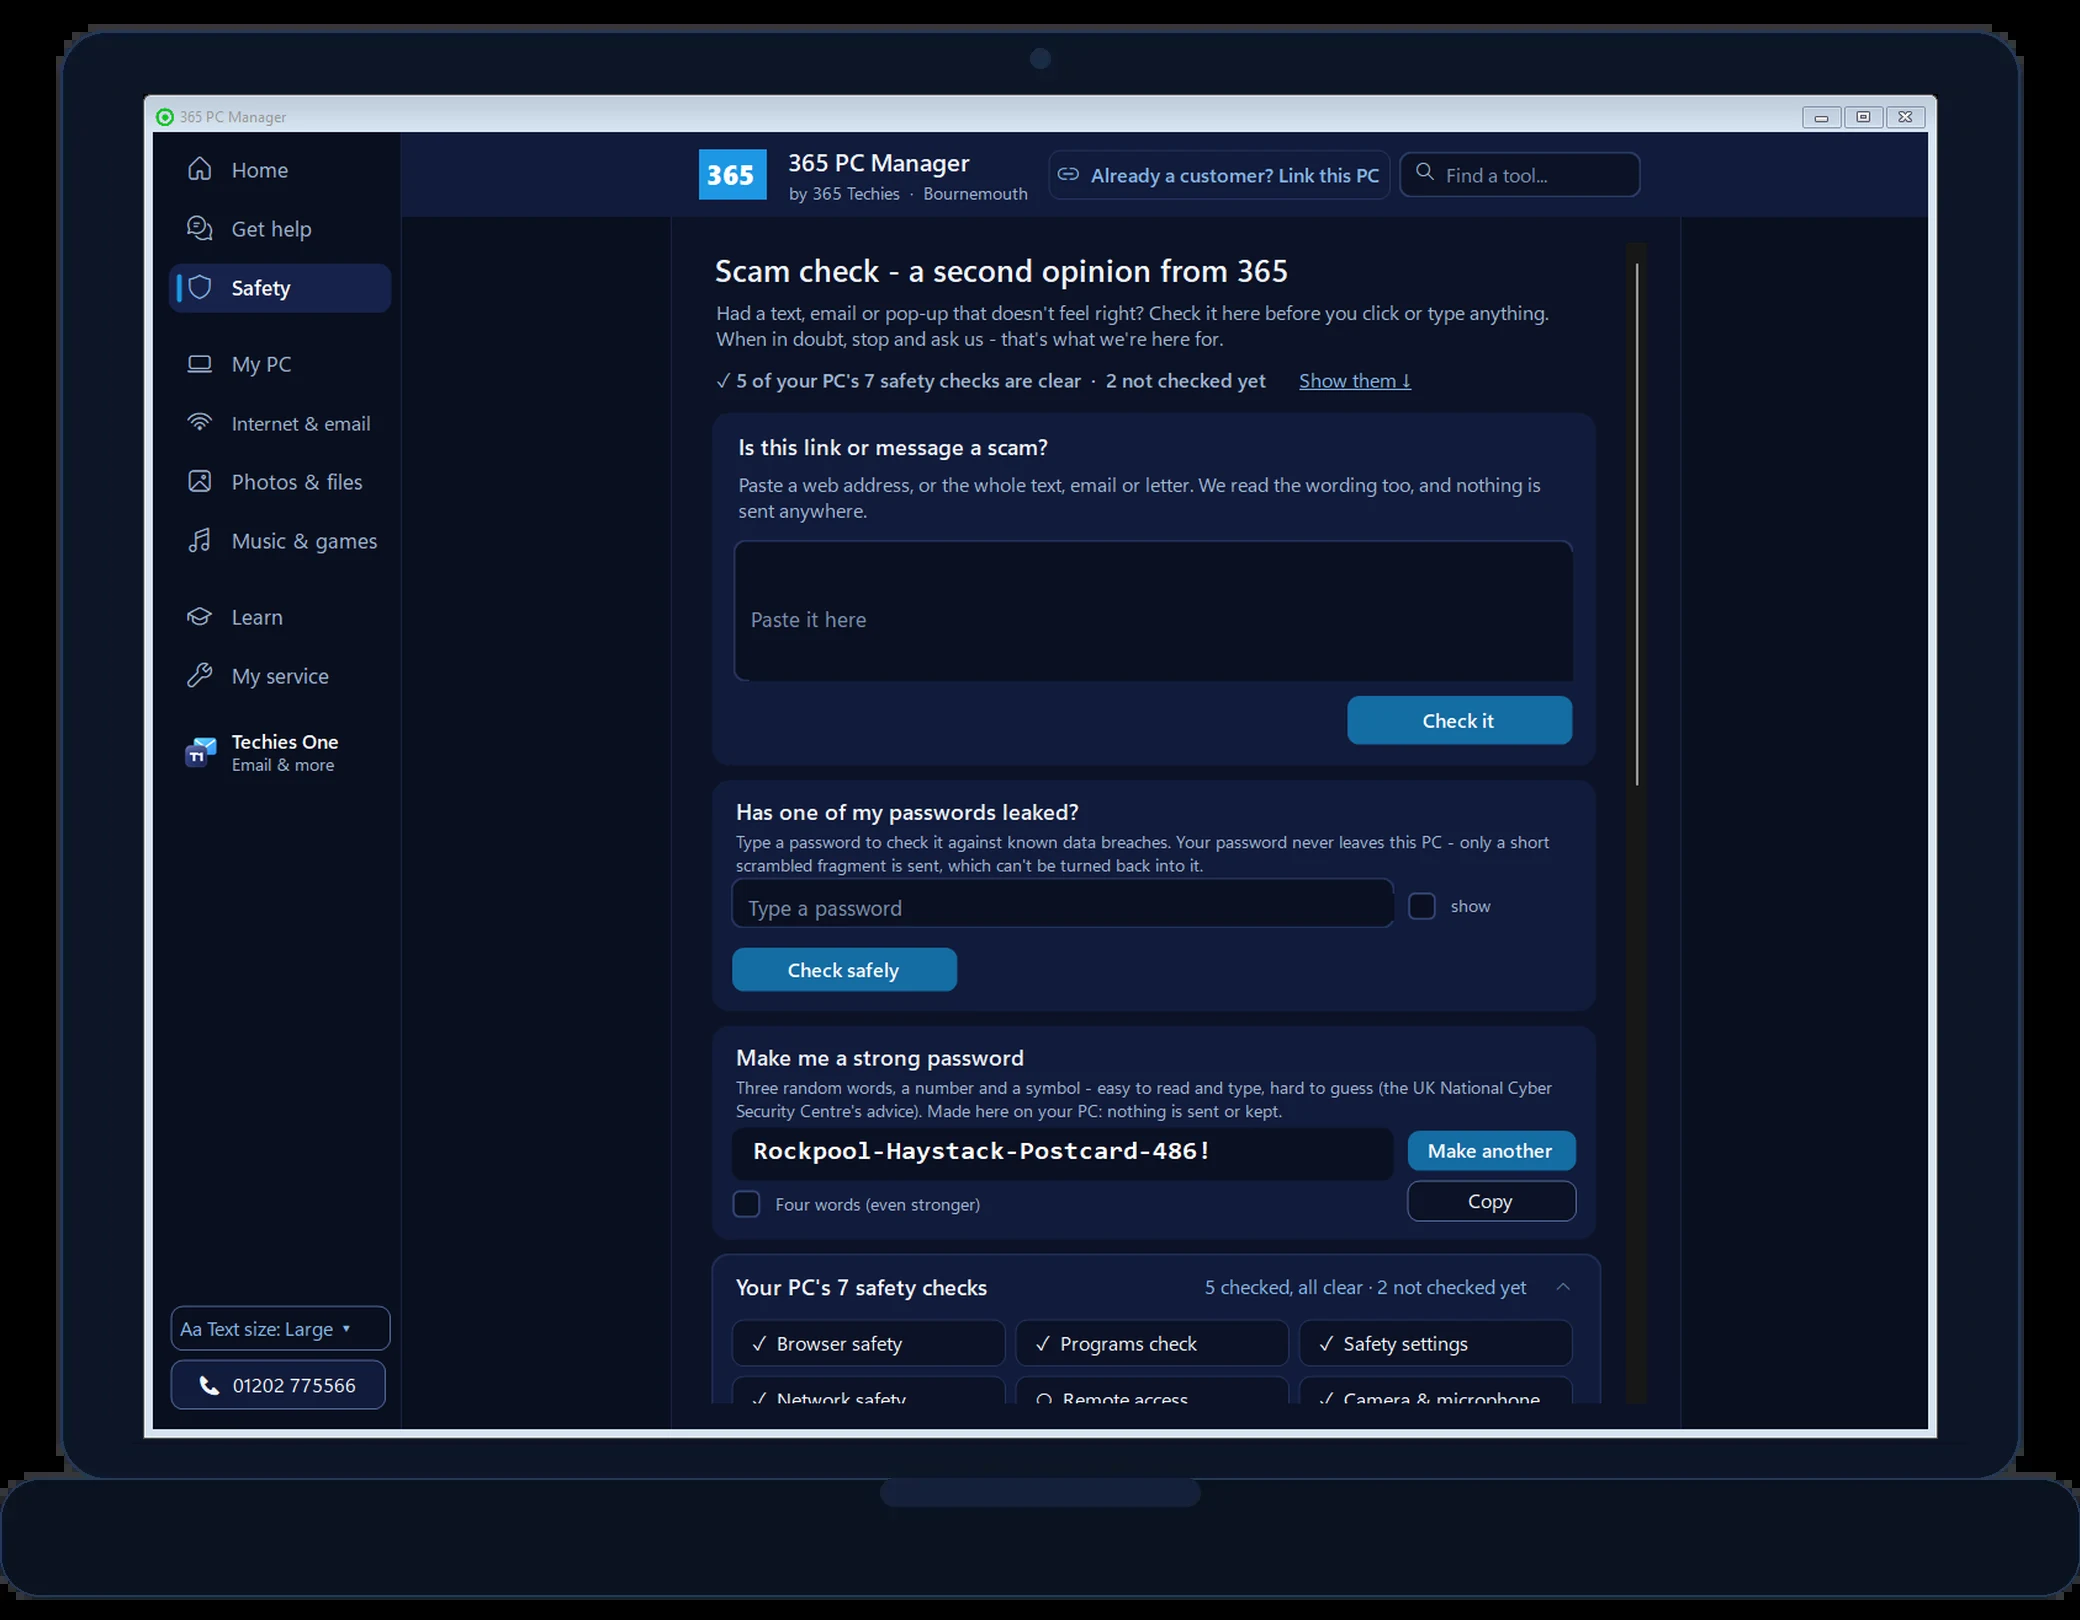Image resolution: width=2080 pixels, height=1620 pixels.
Task: Click the Paste it here text box
Action: (1153, 611)
